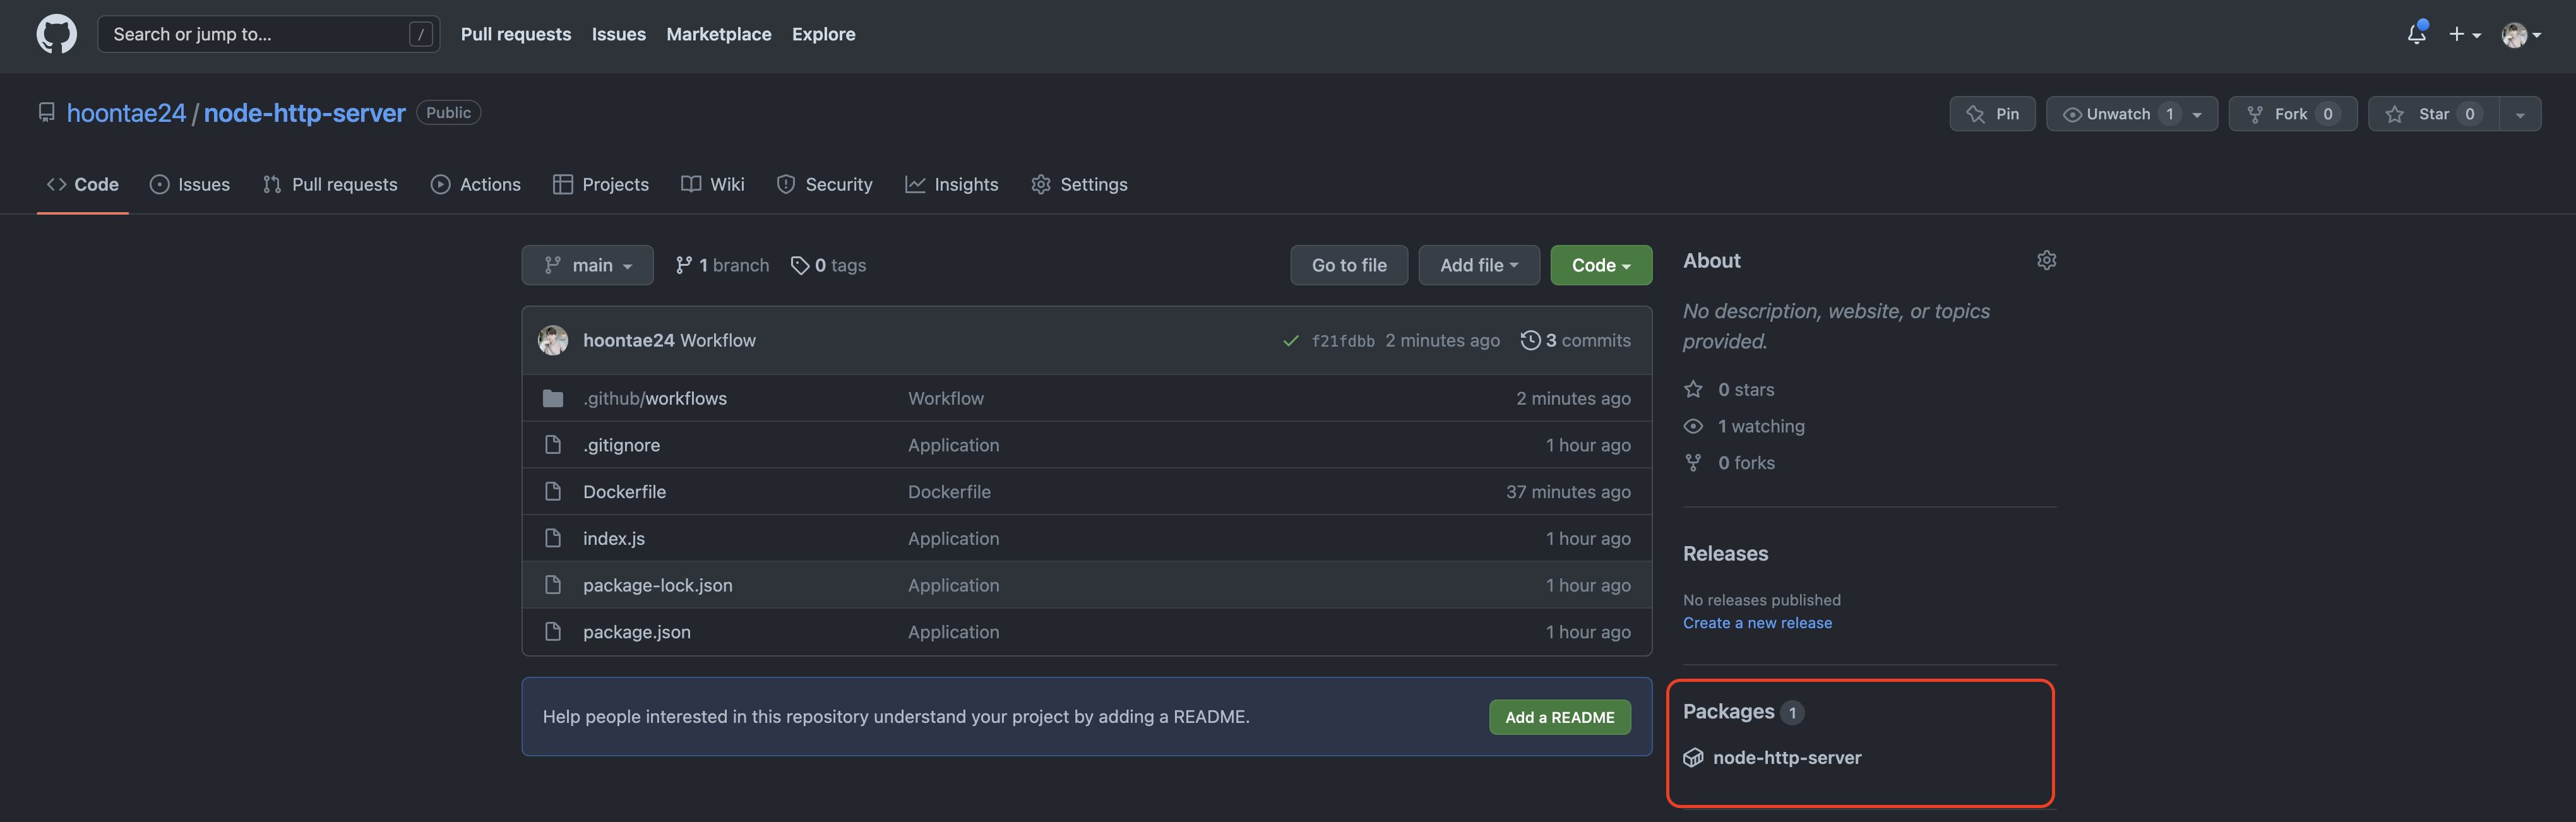
Task: Open the Actions tab
Action: 476,184
